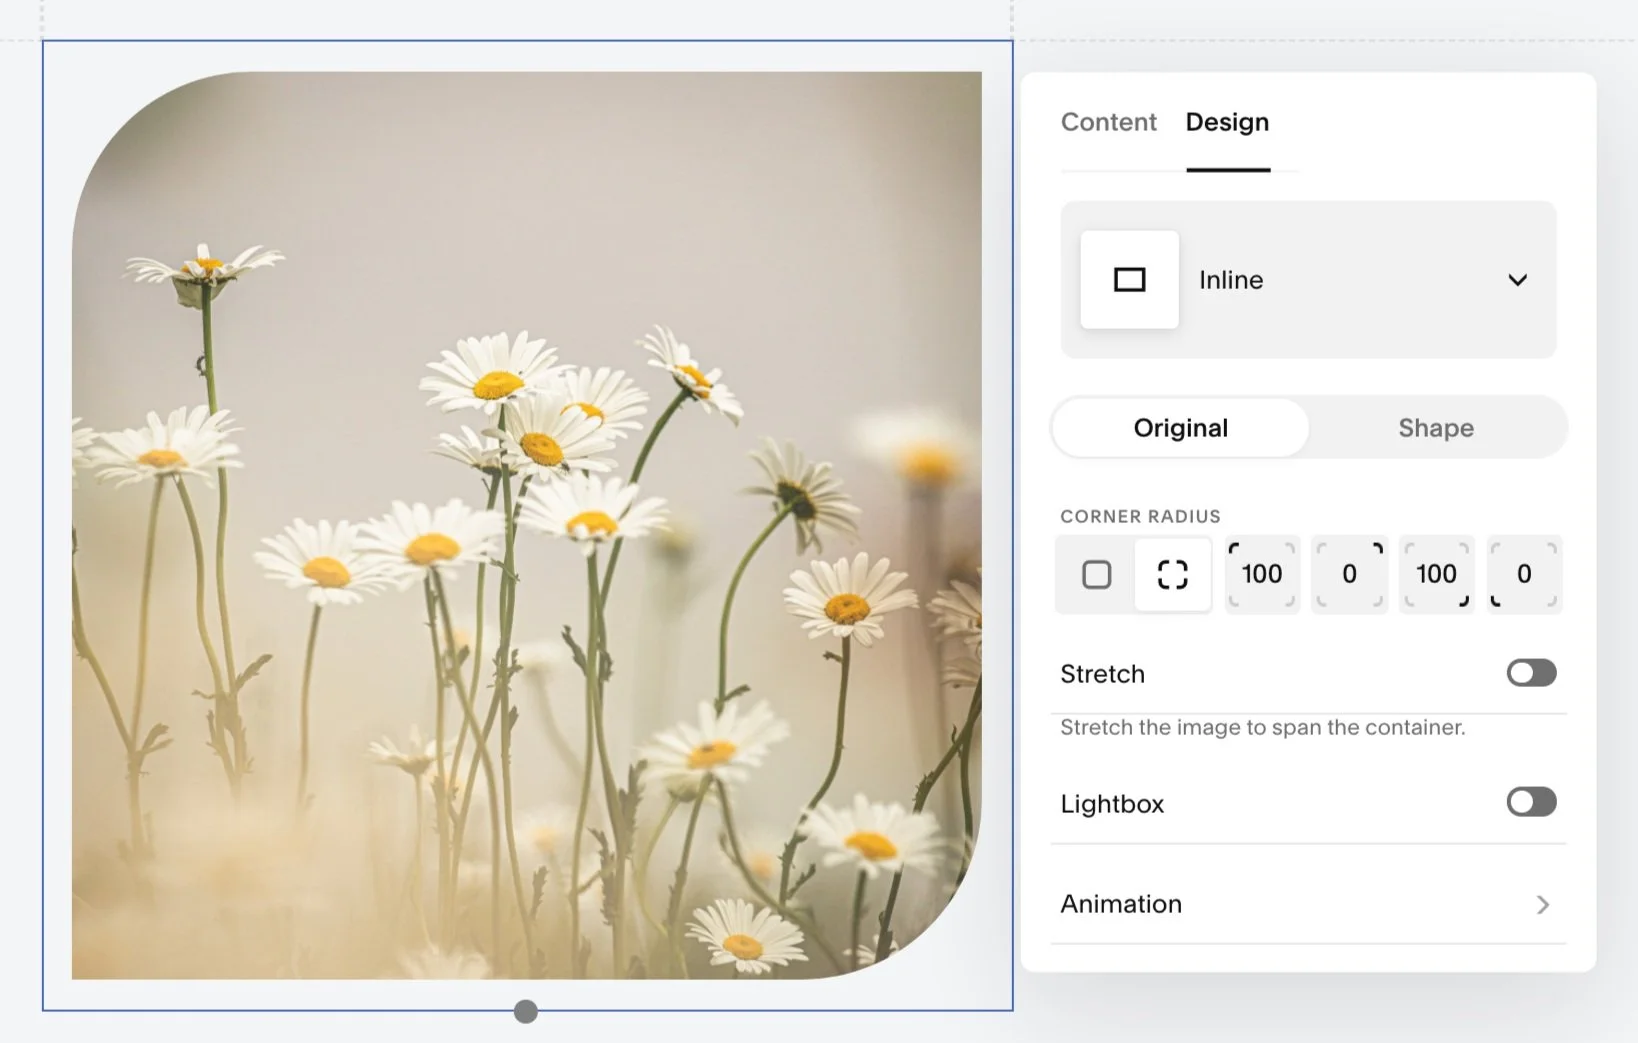This screenshot has height=1043, width=1638.
Task: Select the Original image option
Action: click(x=1180, y=428)
